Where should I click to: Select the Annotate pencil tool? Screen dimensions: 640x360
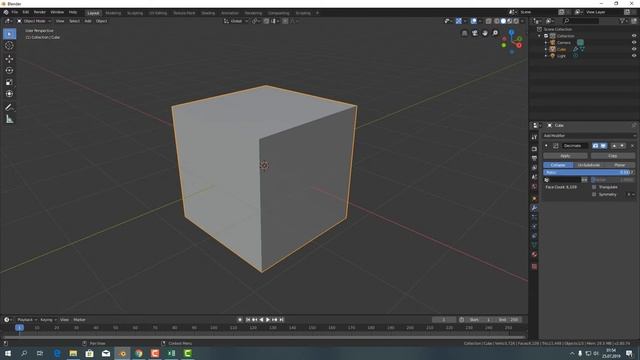pos(9,107)
